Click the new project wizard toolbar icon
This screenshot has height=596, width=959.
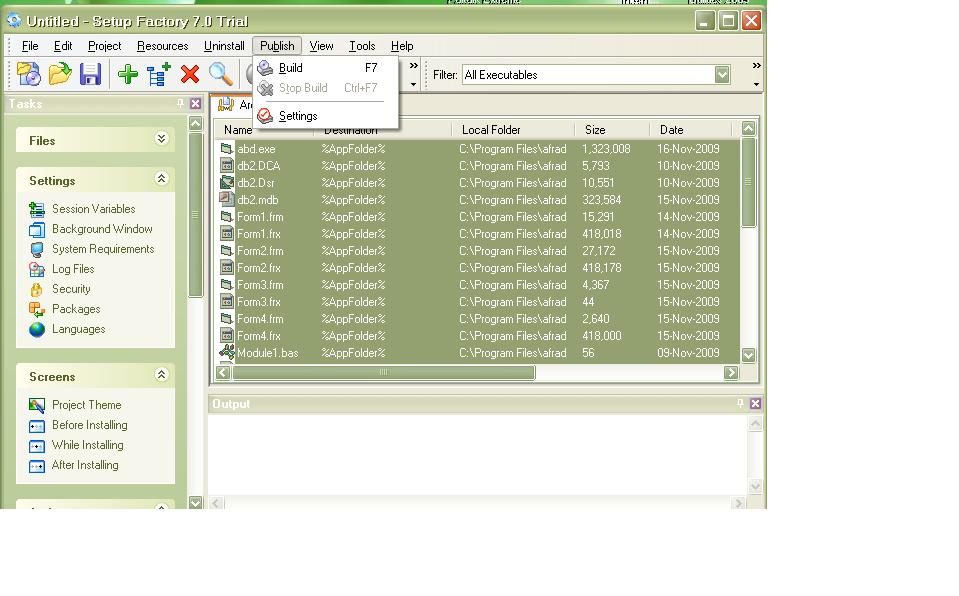point(29,75)
